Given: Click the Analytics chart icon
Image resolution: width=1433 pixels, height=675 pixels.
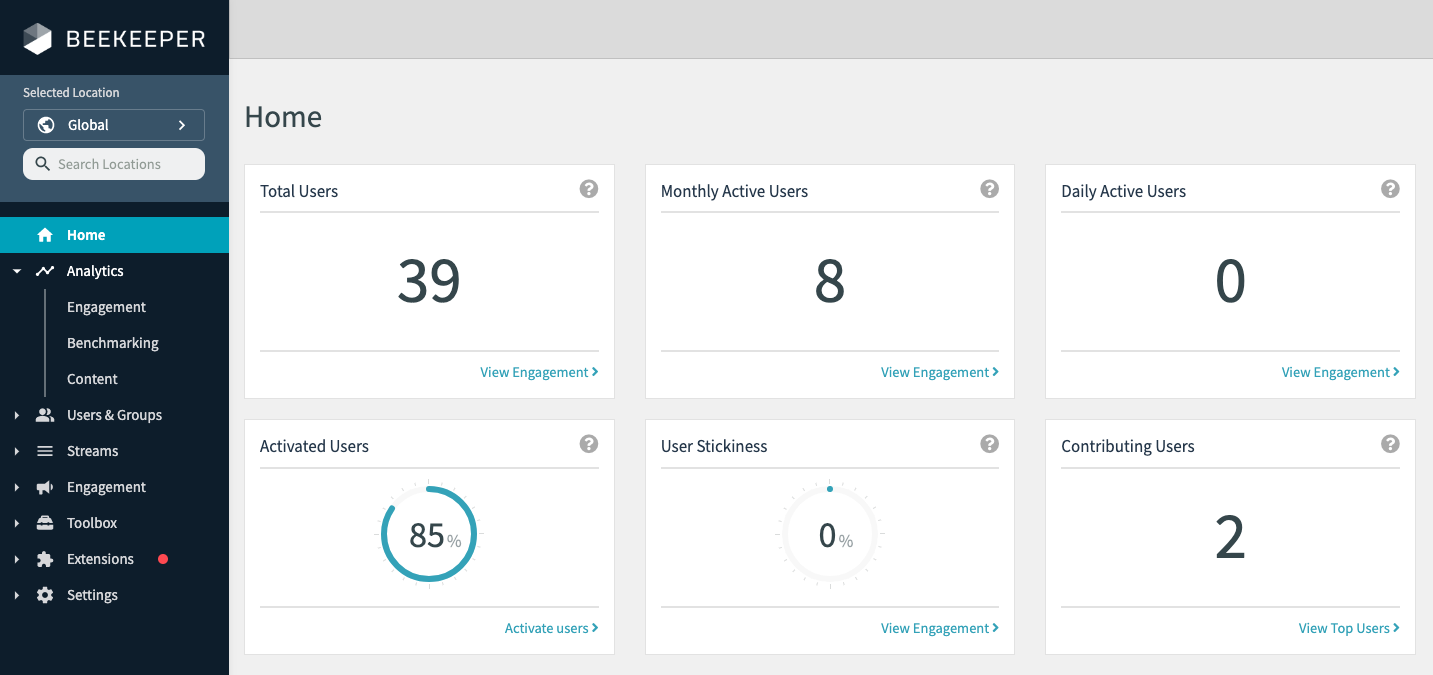Looking at the screenshot, I should coord(44,270).
